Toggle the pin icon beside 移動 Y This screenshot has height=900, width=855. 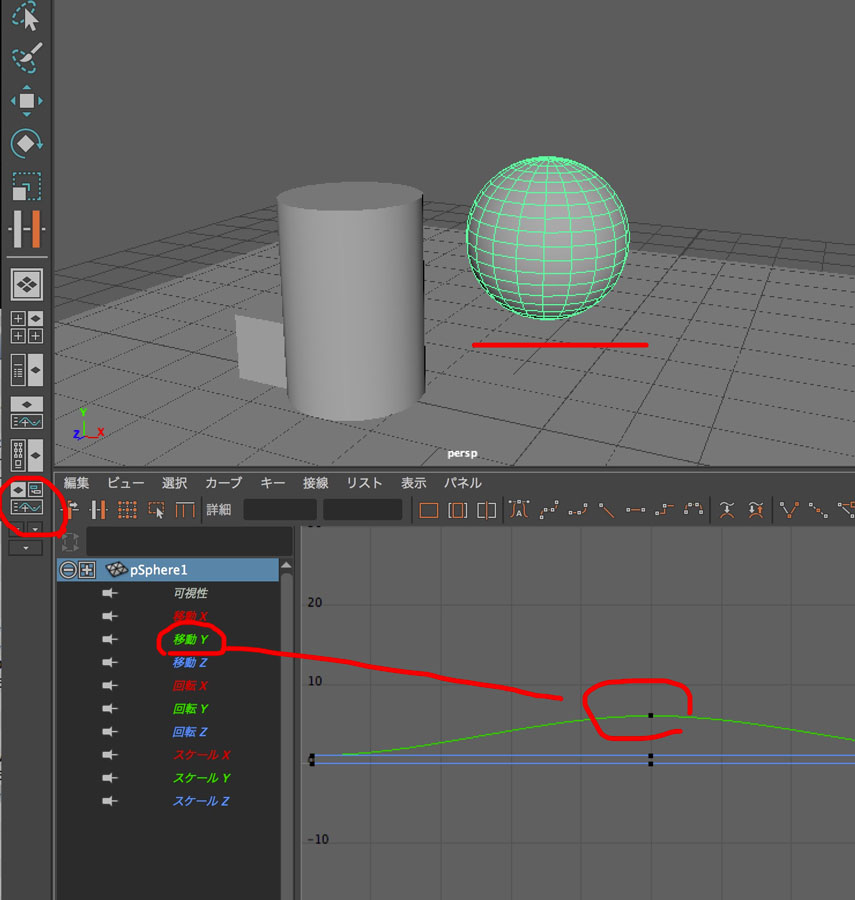110,639
